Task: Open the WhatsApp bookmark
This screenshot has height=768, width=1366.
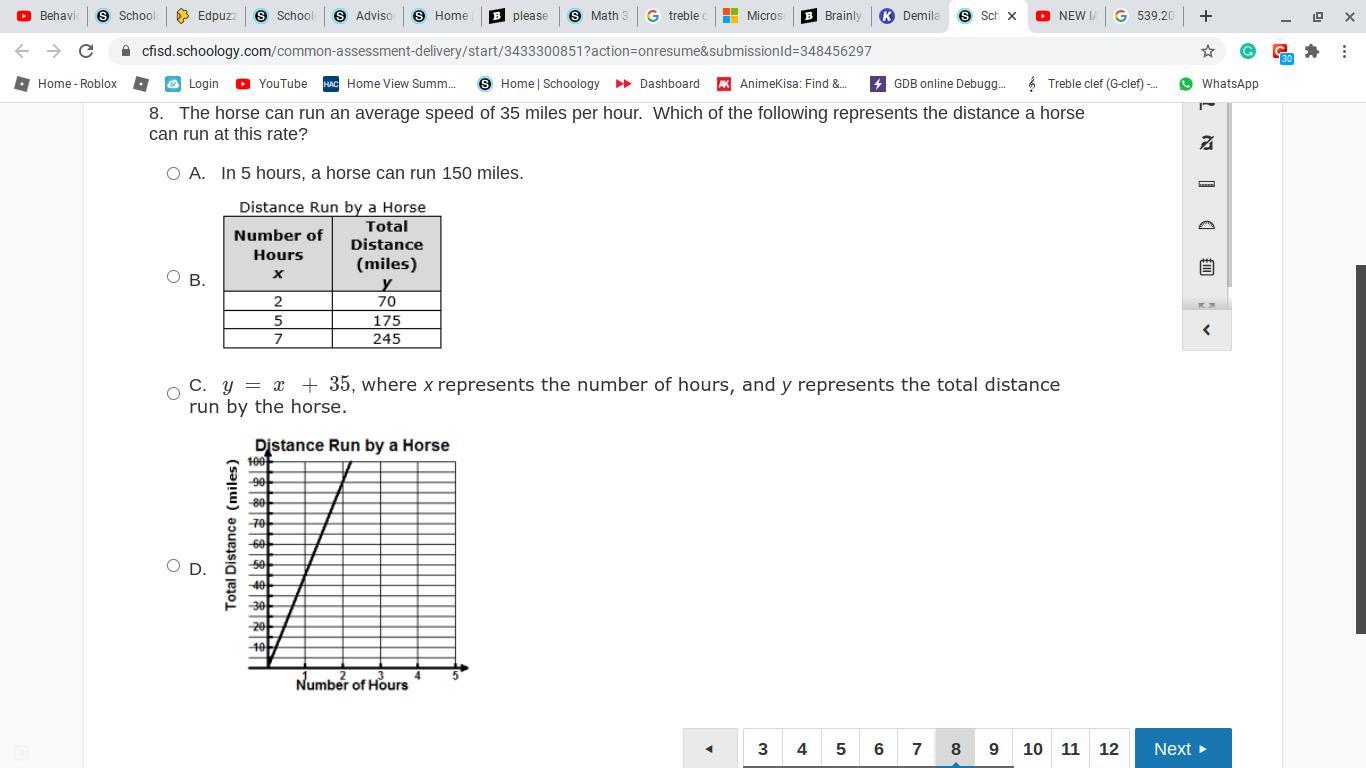Action: click(1218, 84)
